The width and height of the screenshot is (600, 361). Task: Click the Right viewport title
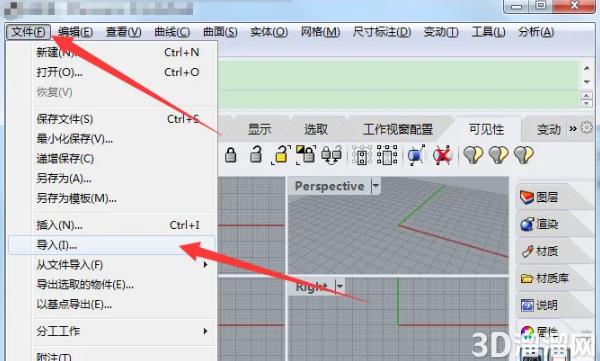(x=311, y=286)
